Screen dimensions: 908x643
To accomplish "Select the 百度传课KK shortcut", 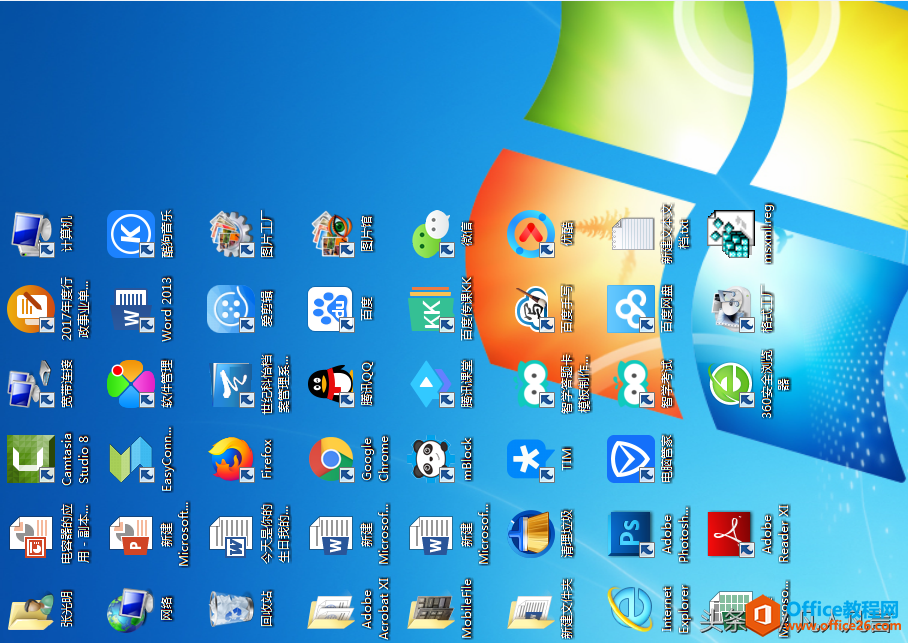I will pyautogui.click(x=431, y=309).
